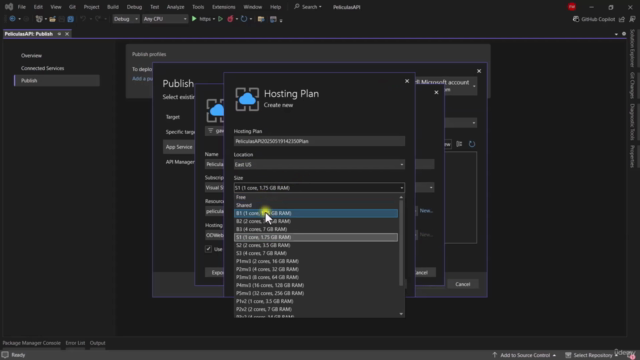The width and height of the screenshot is (640, 360).
Task: Open Overview in the Publish sidebar
Action: coord(31,56)
